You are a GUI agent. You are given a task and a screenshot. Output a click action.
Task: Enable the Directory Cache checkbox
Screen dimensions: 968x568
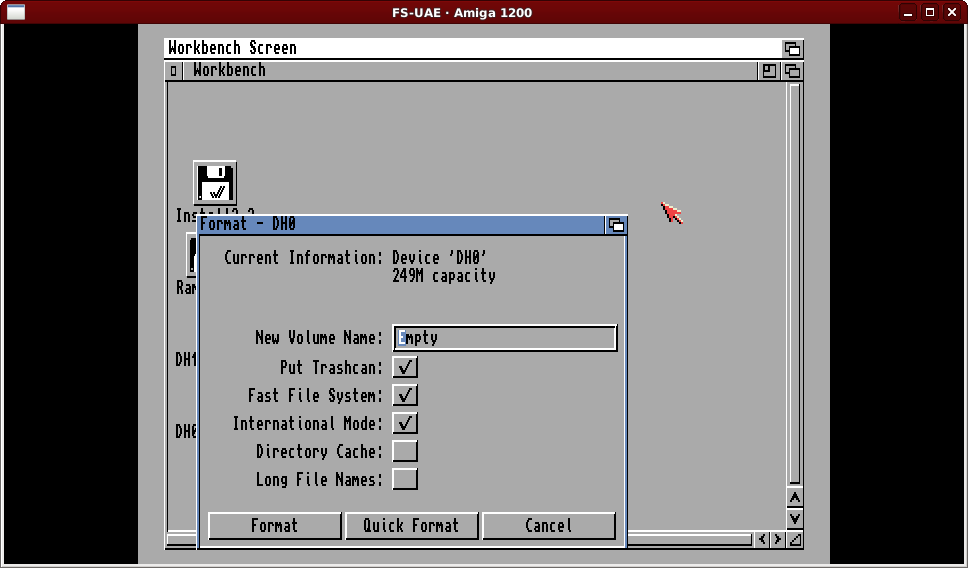tap(405, 451)
